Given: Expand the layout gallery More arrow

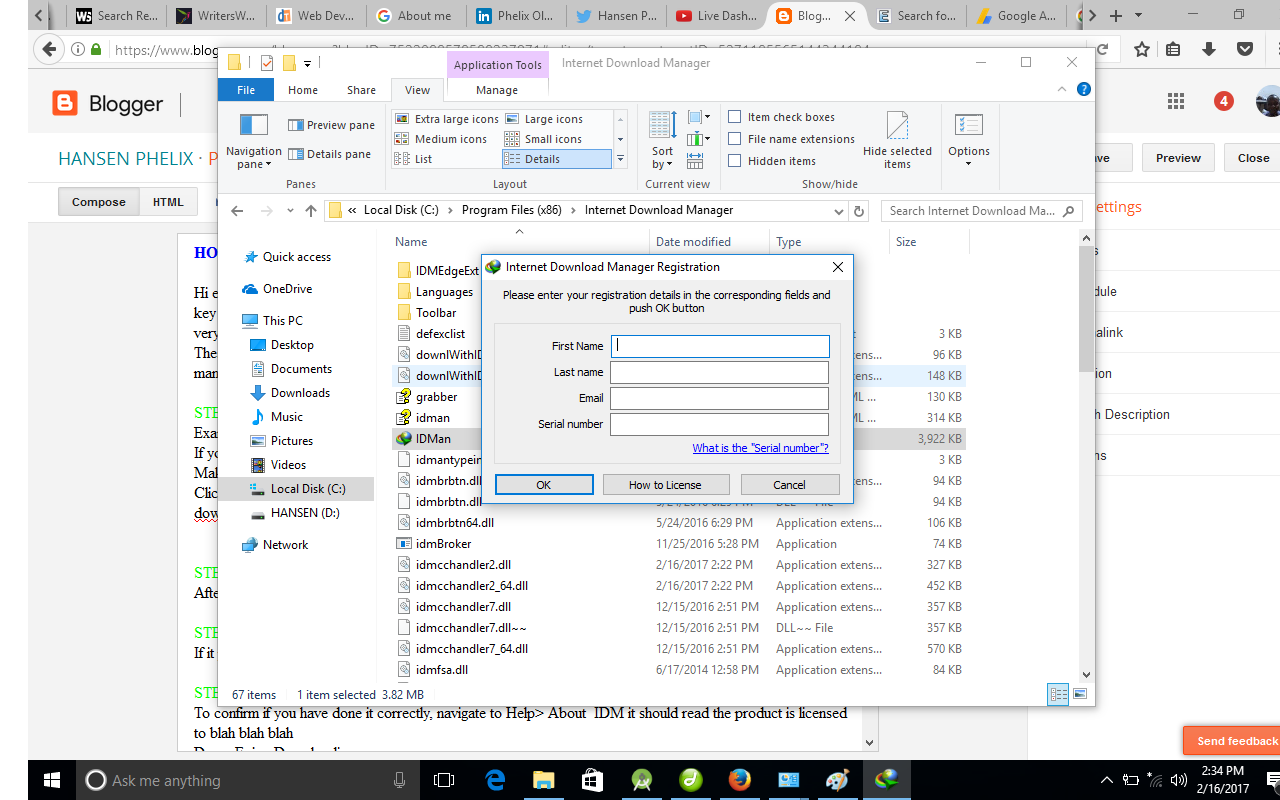Looking at the screenshot, I should click(620, 159).
